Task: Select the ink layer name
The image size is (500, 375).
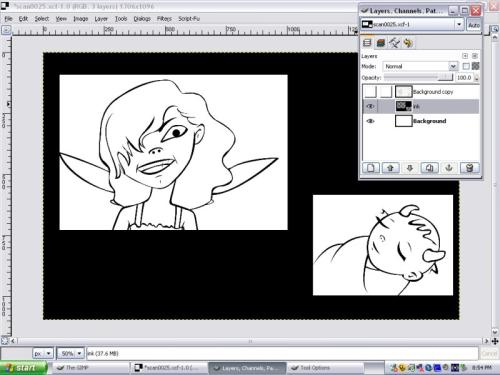Action: coord(416,107)
